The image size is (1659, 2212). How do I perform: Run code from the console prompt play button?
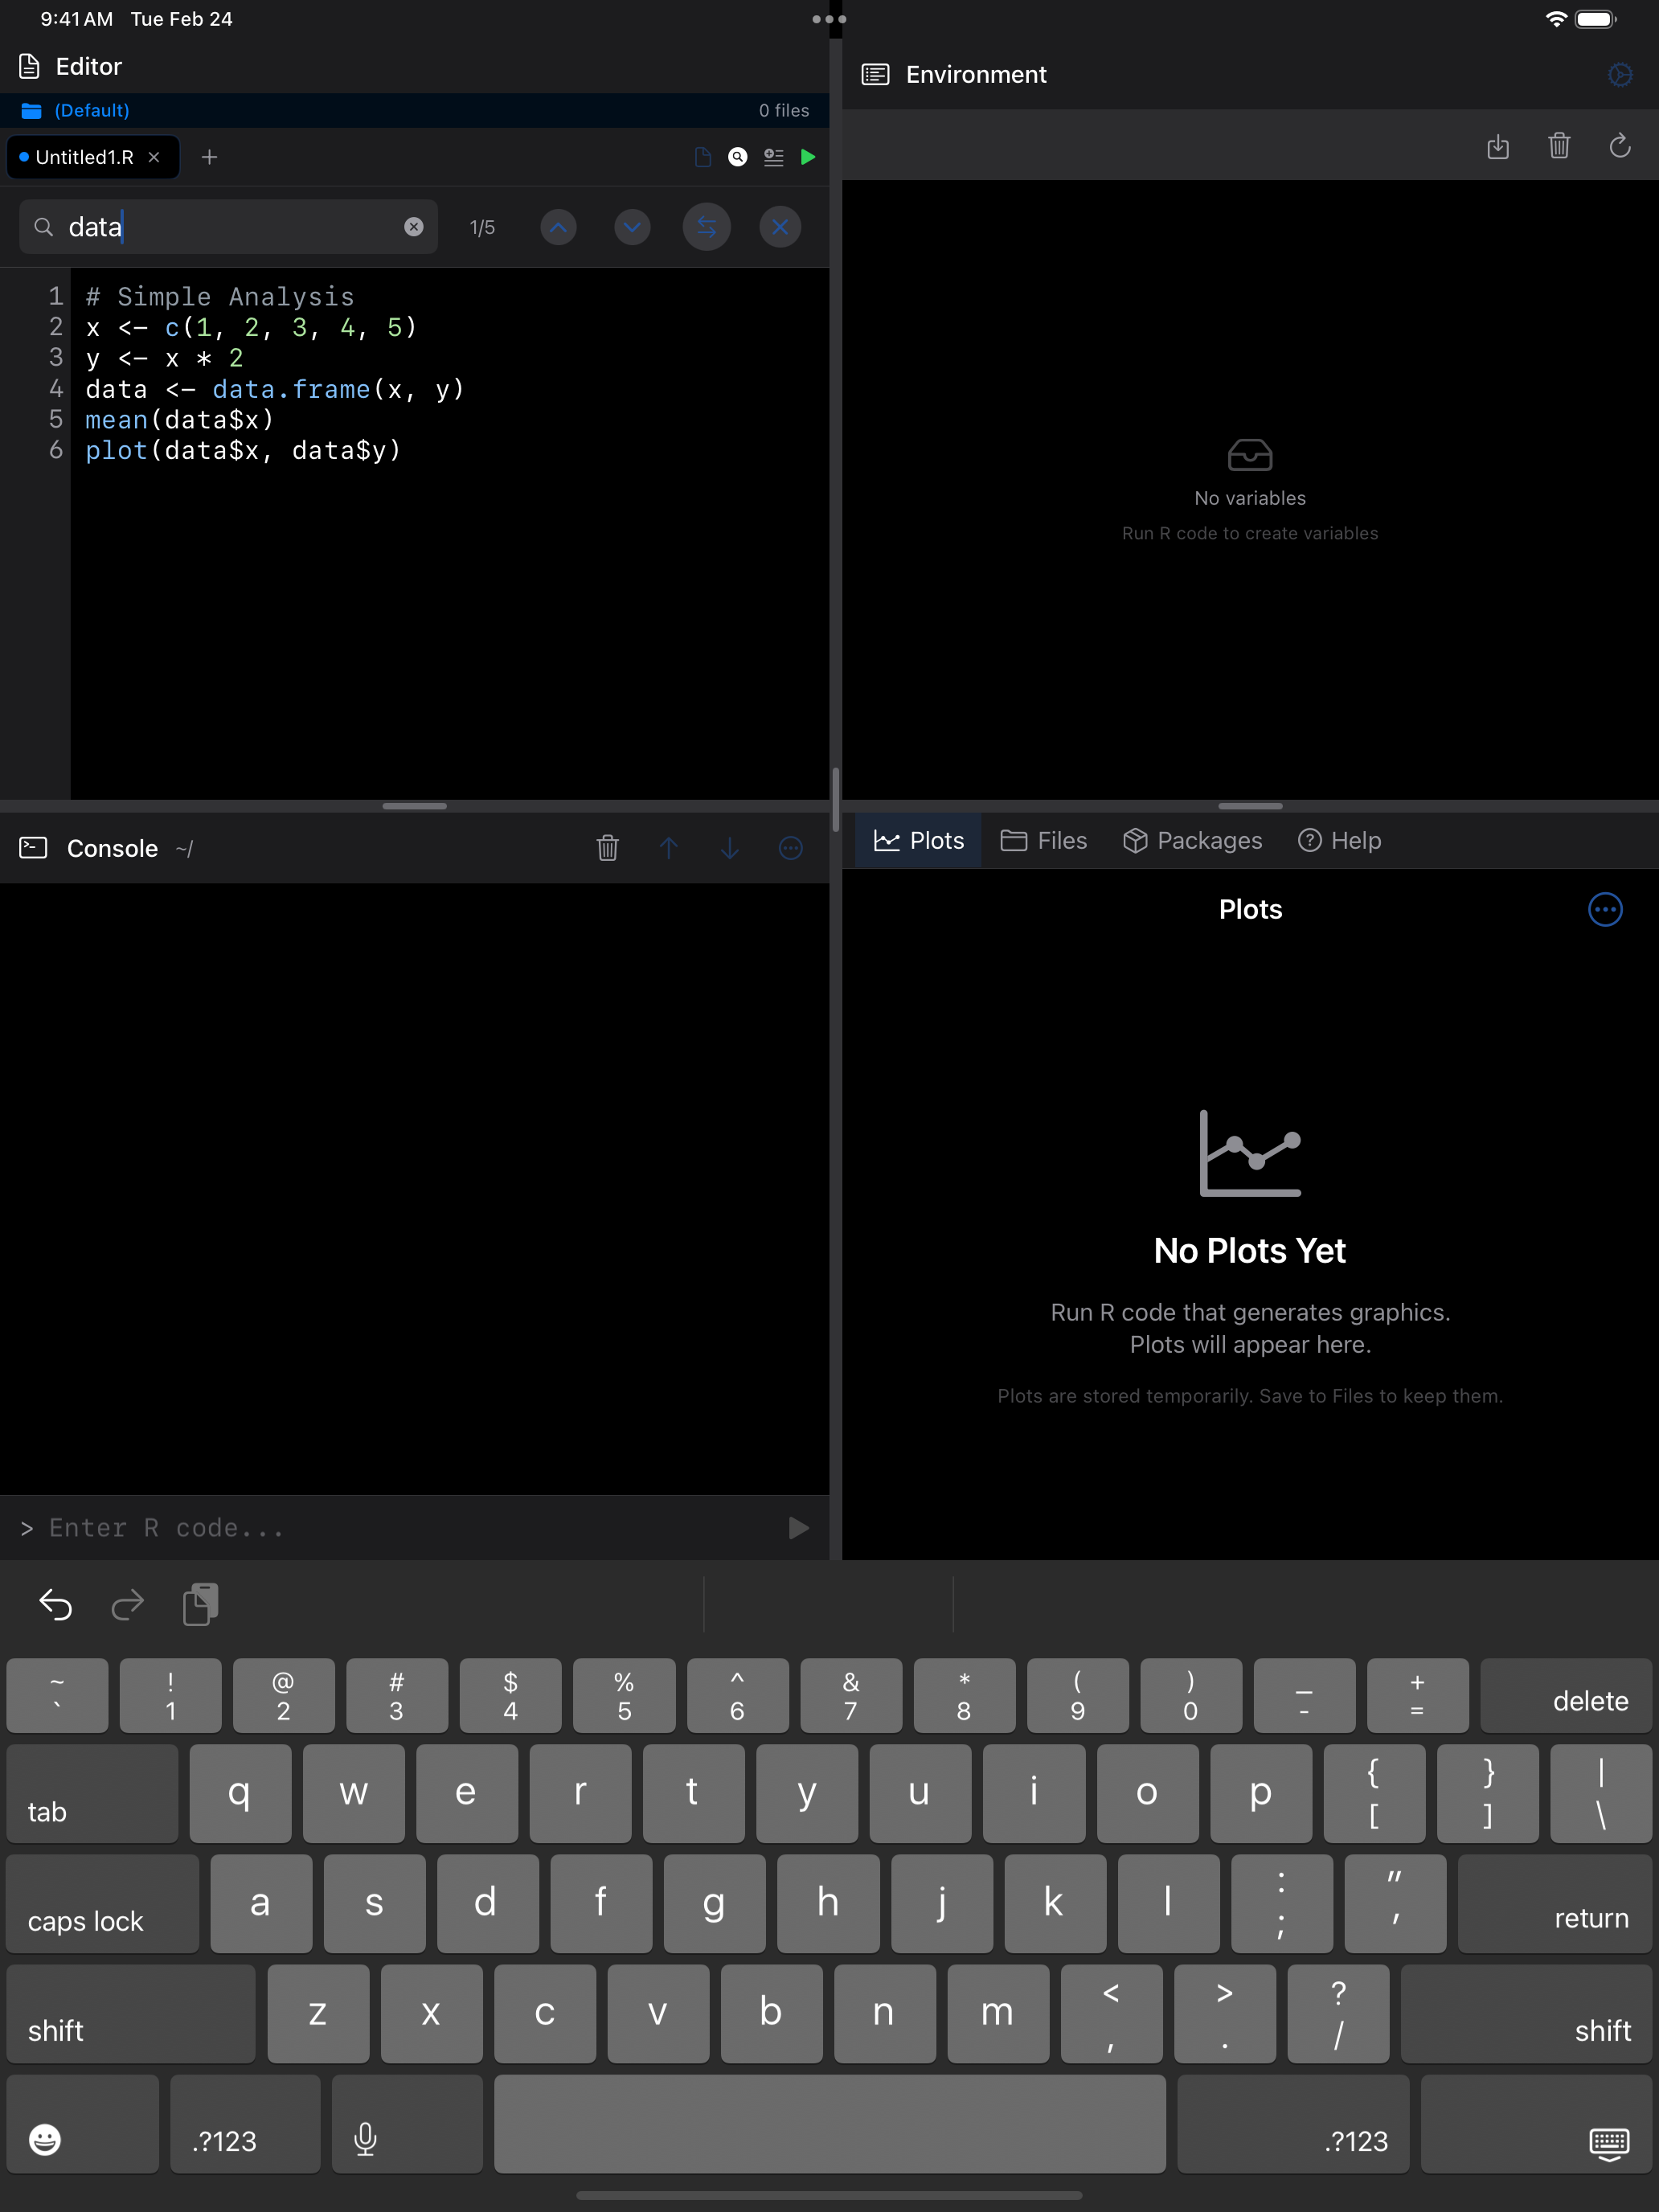pyautogui.click(x=797, y=1527)
